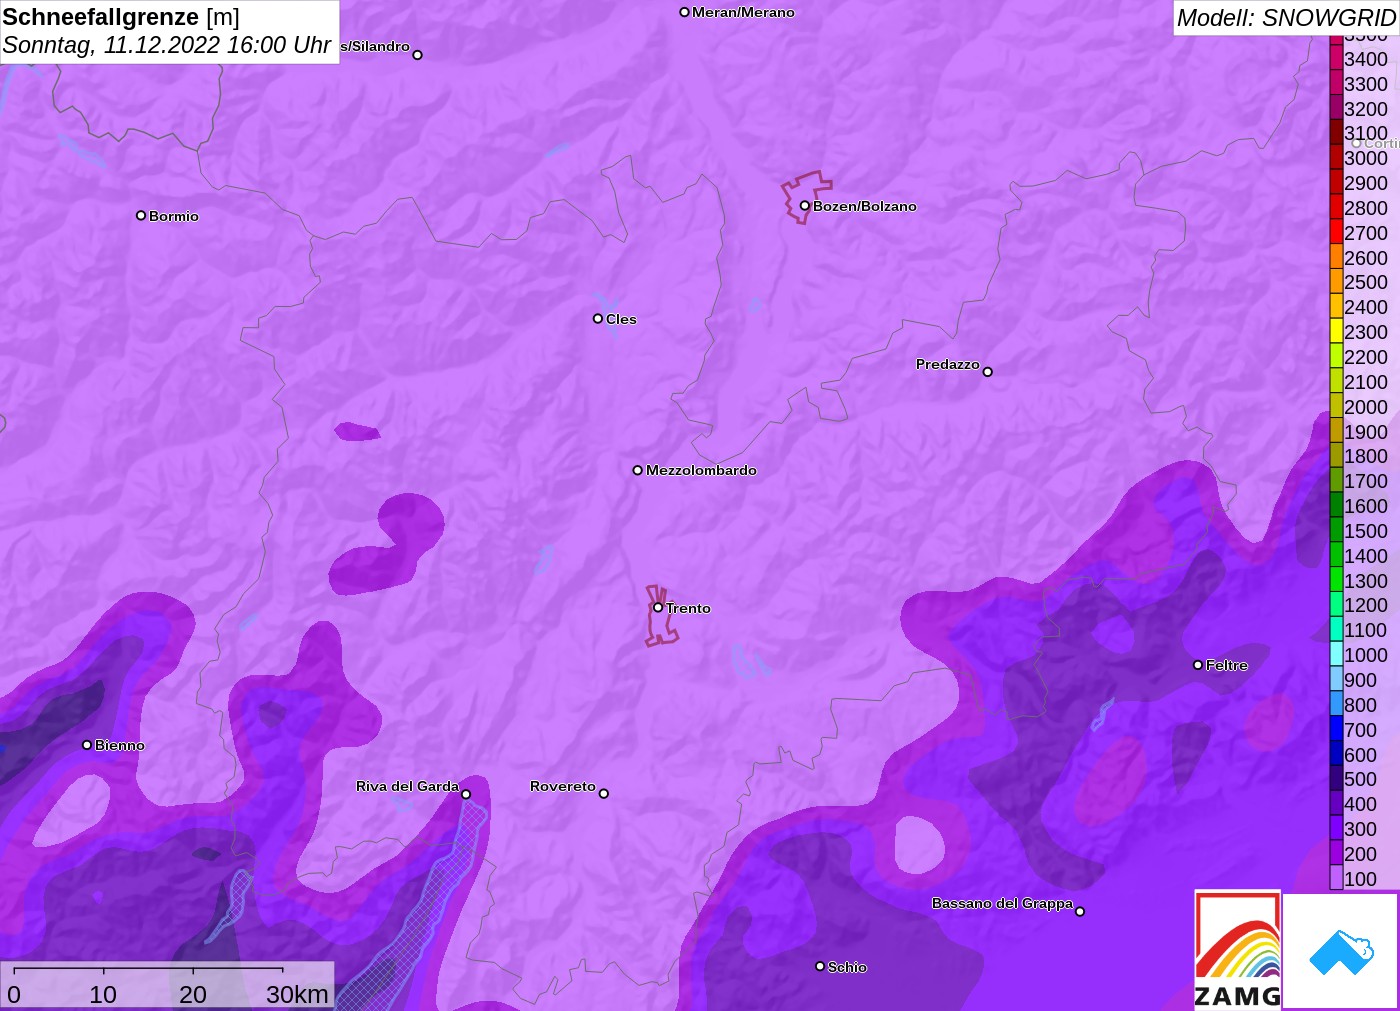1400x1011 pixels.
Task: Select the Bozen/Bolzano city marker
Action: point(805,206)
